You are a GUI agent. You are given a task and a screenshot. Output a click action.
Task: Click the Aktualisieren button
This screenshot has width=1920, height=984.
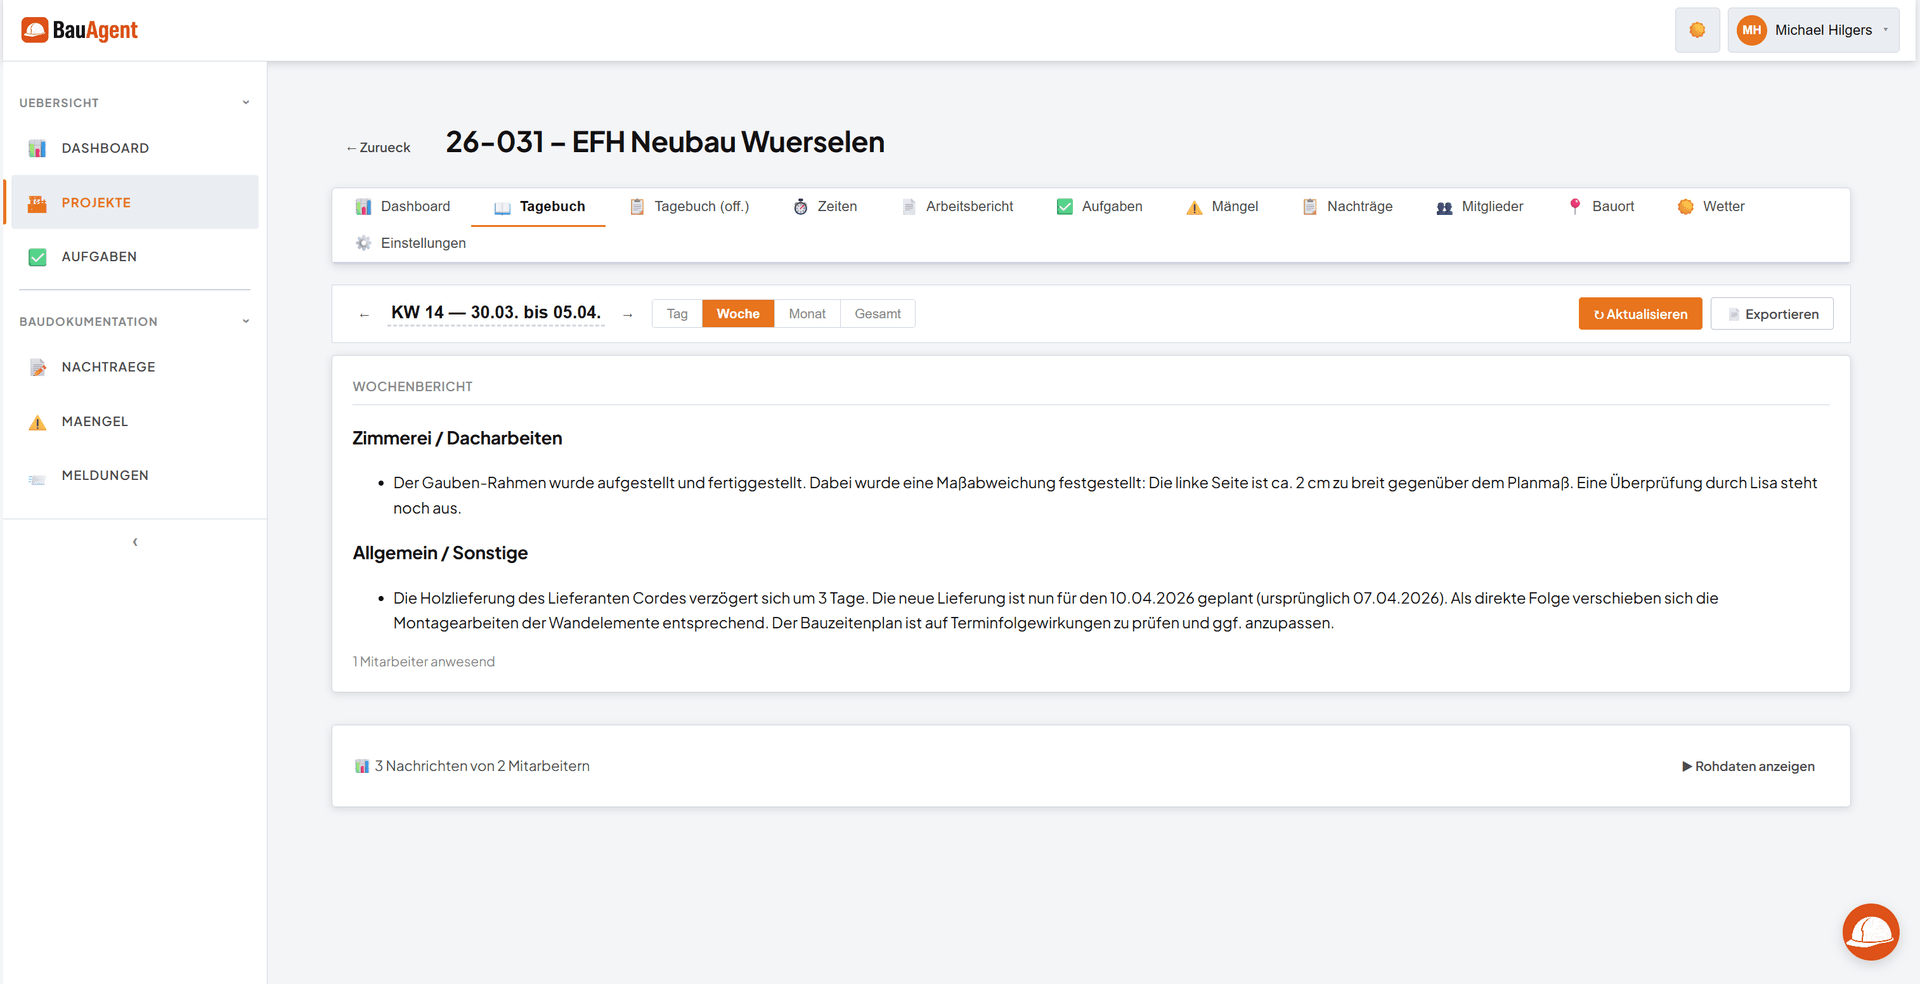coord(1640,313)
